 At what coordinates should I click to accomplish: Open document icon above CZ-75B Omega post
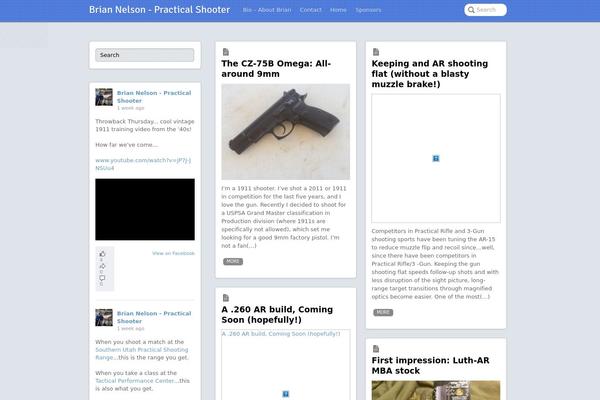[x=226, y=52]
